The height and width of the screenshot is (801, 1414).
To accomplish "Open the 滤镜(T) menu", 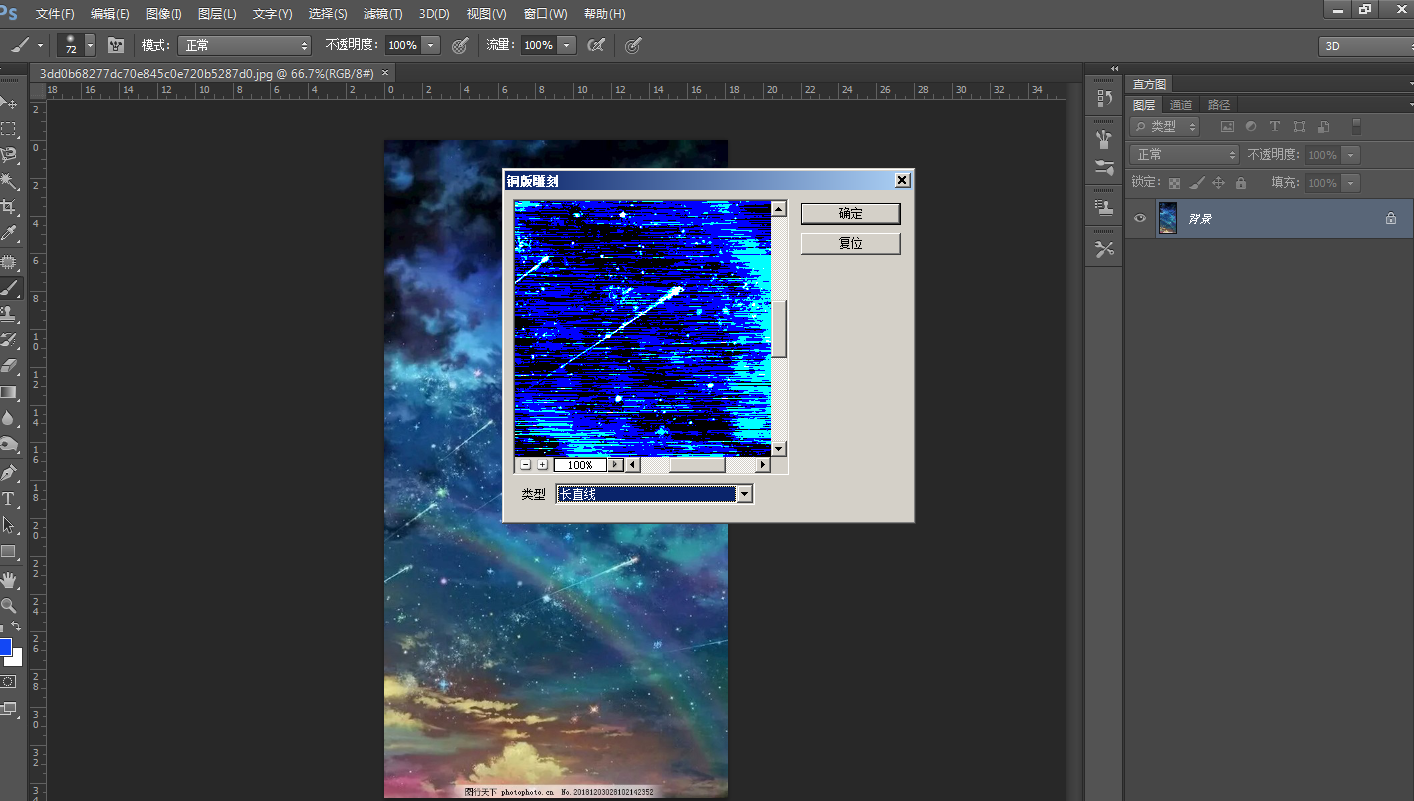I will [x=382, y=14].
